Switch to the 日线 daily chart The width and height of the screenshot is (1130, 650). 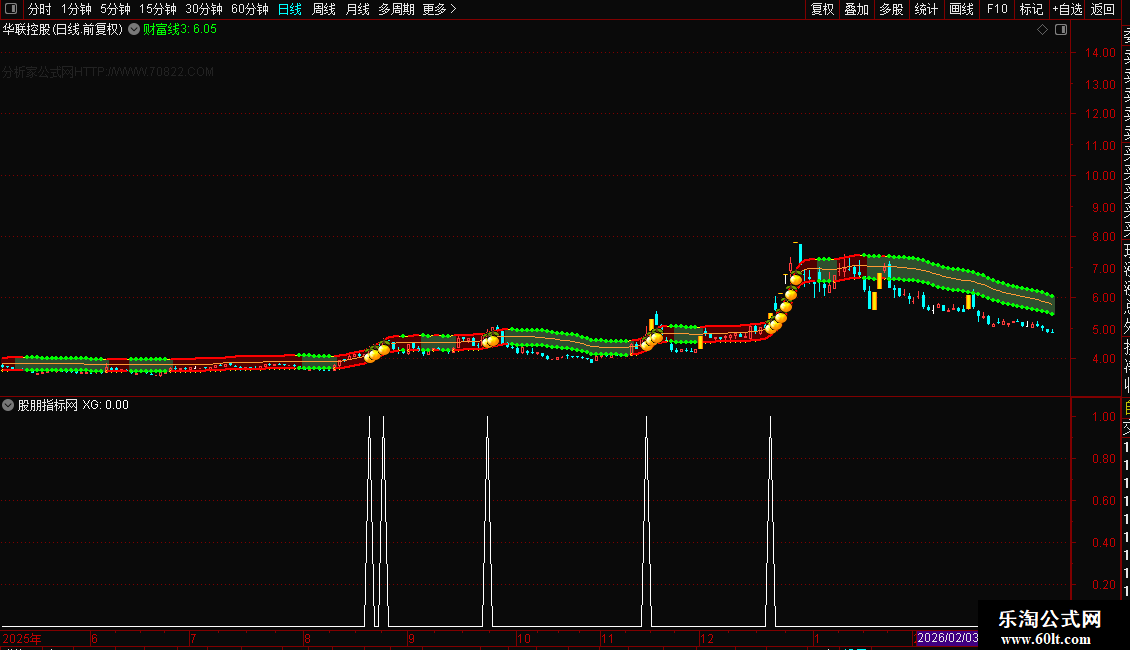tap(290, 9)
